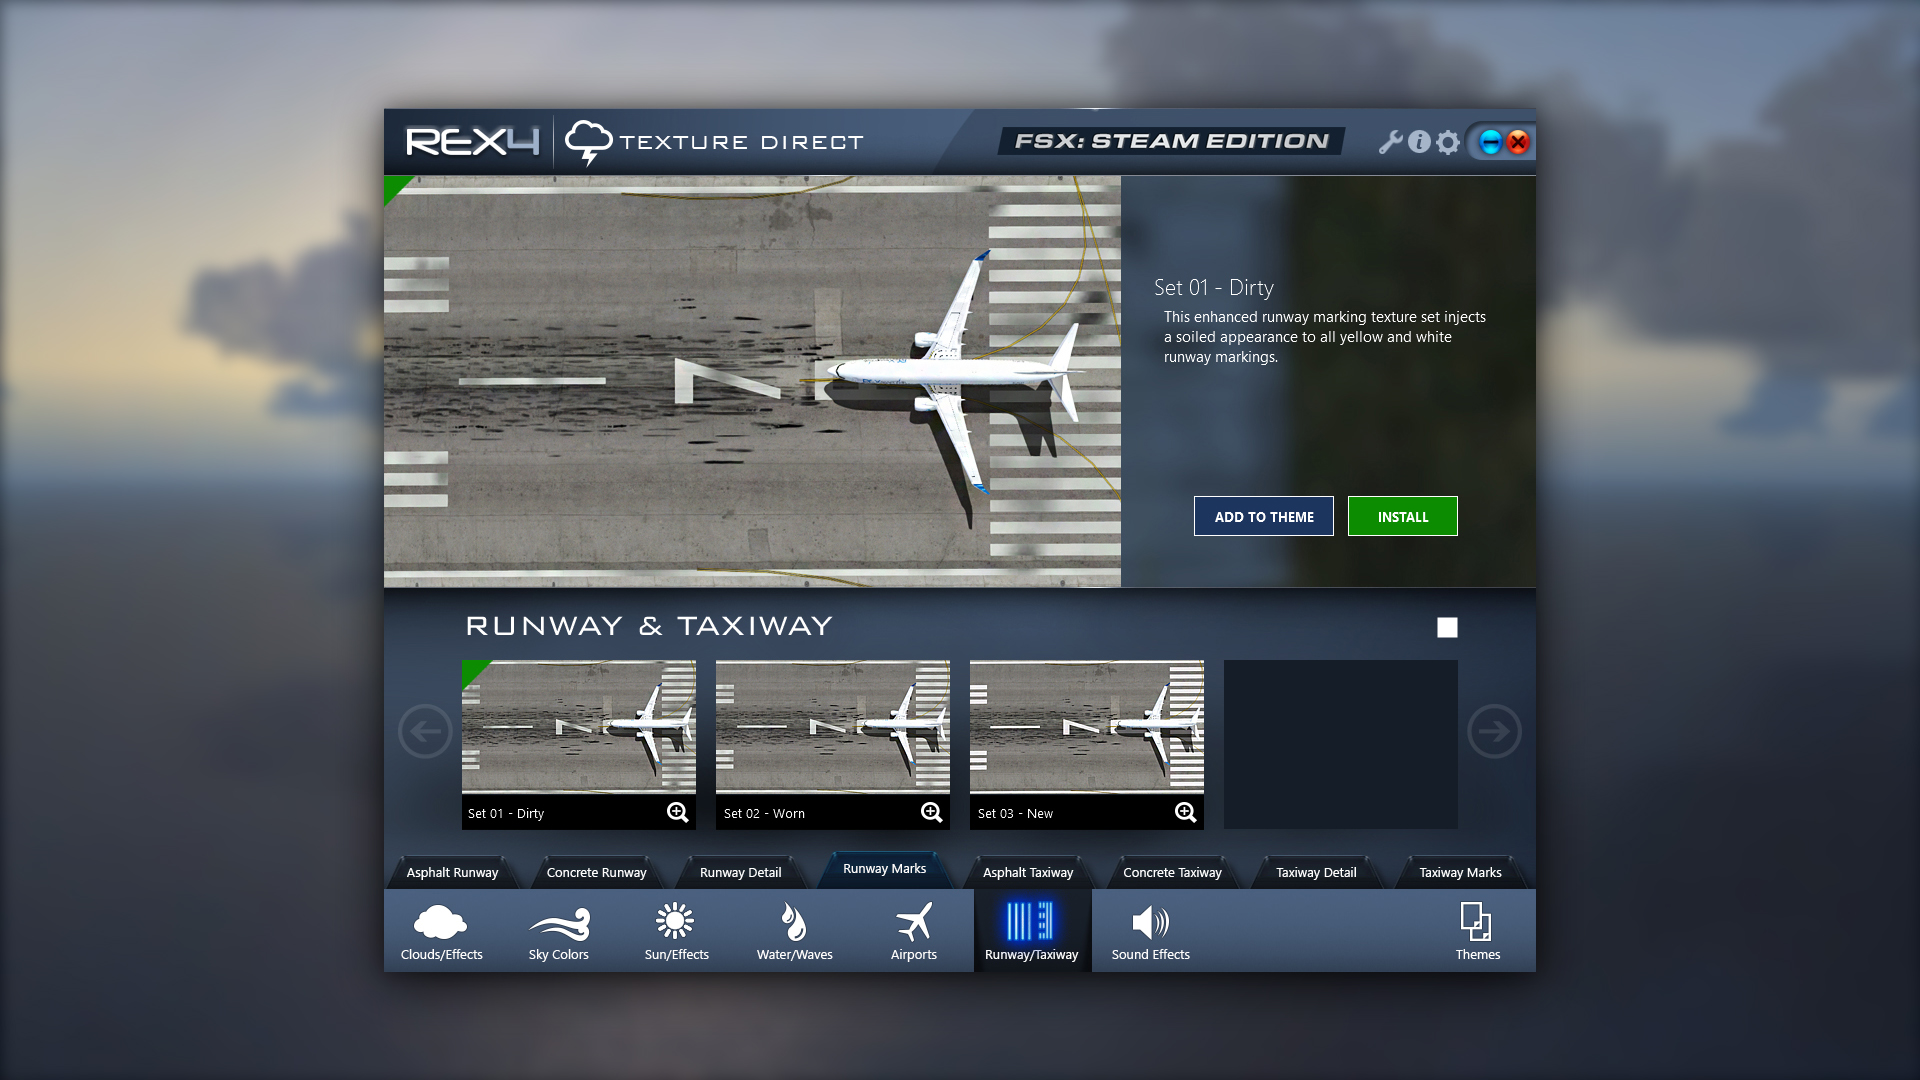Image resolution: width=1920 pixels, height=1080 pixels.
Task: Open application settings via gear icon
Action: click(x=1447, y=142)
